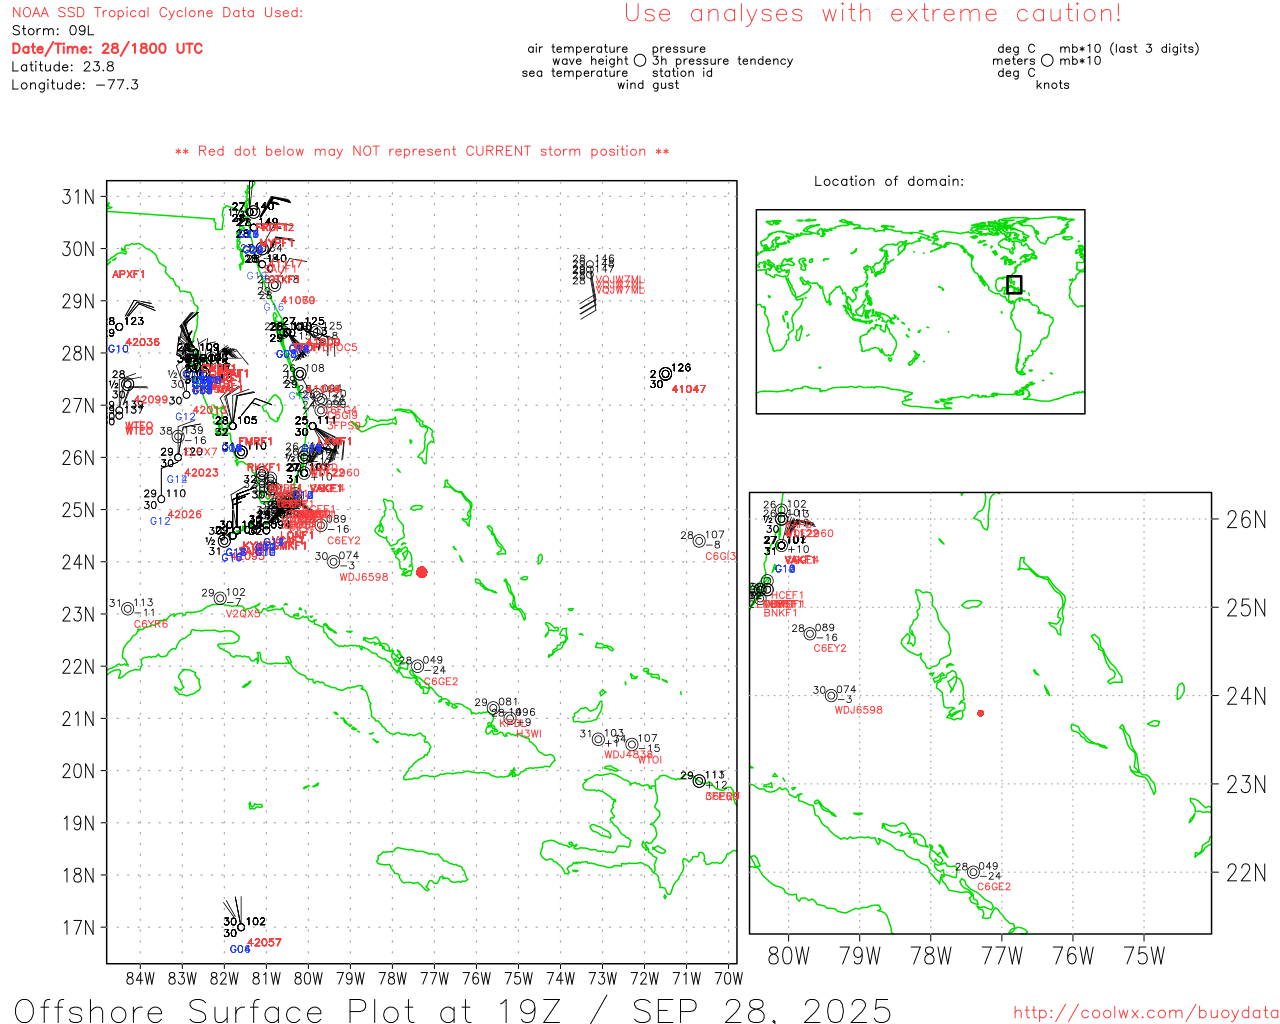The height and width of the screenshot is (1024, 1280).
Task: Click the legend circle under wave height
Action: [x=640, y=60]
